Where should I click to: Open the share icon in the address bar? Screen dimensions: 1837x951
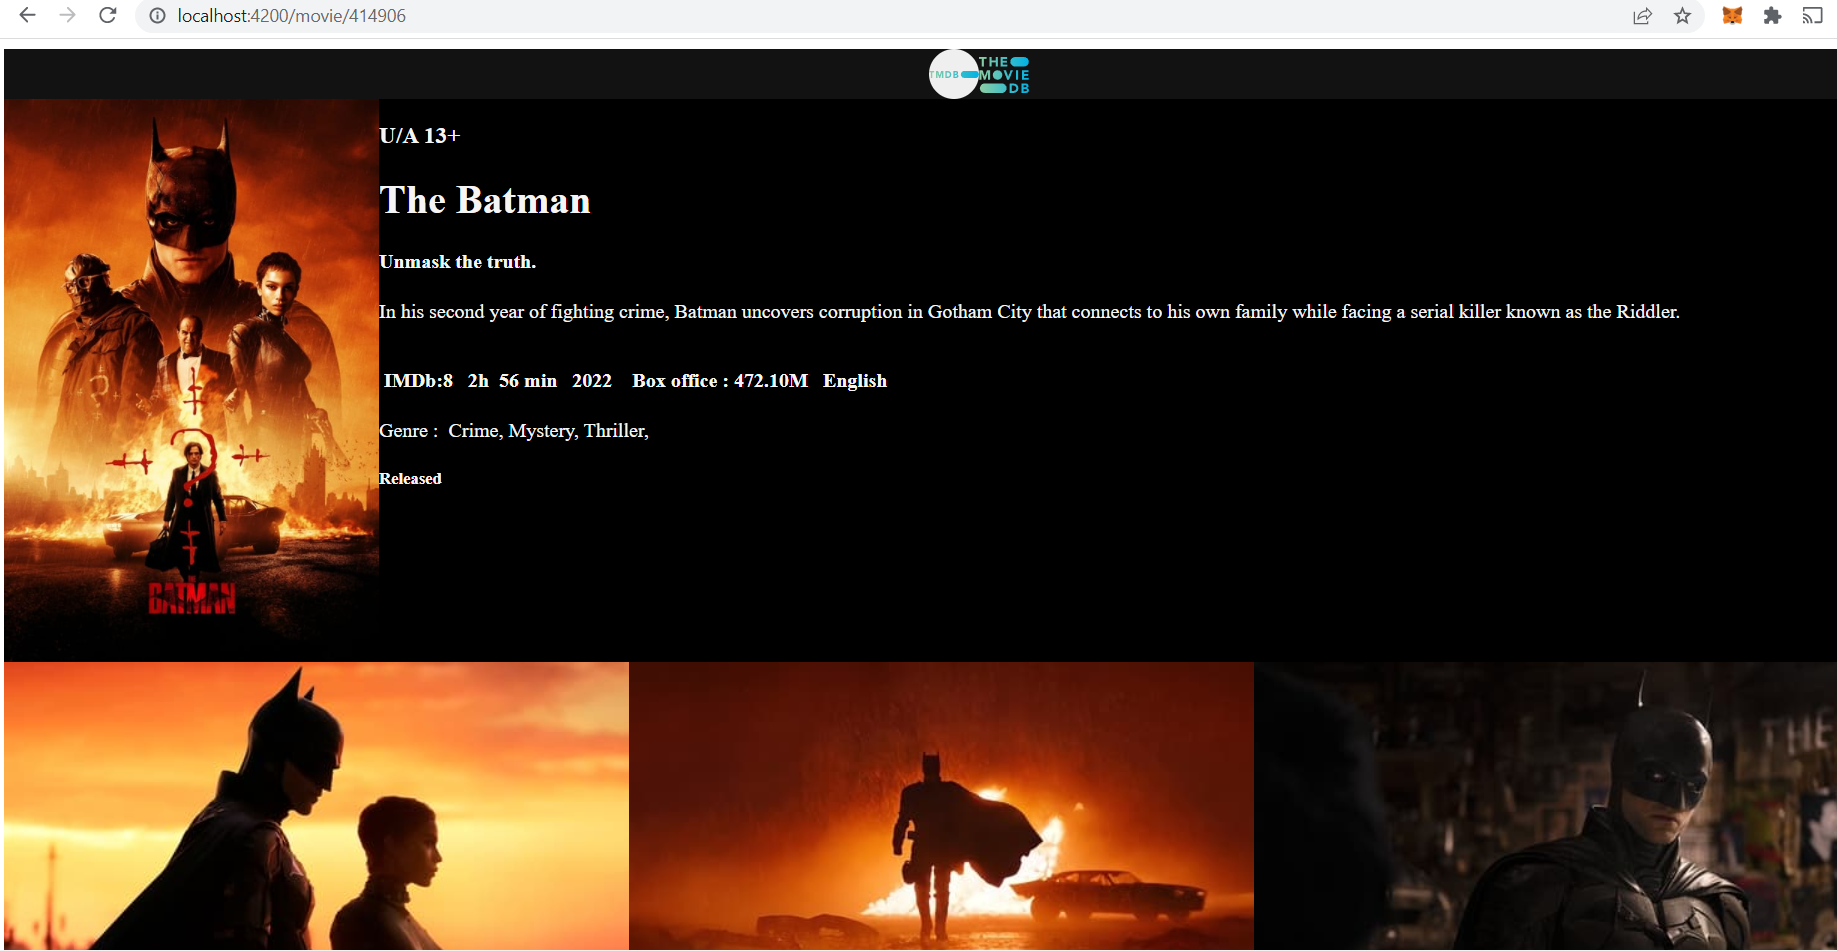[1642, 16]
